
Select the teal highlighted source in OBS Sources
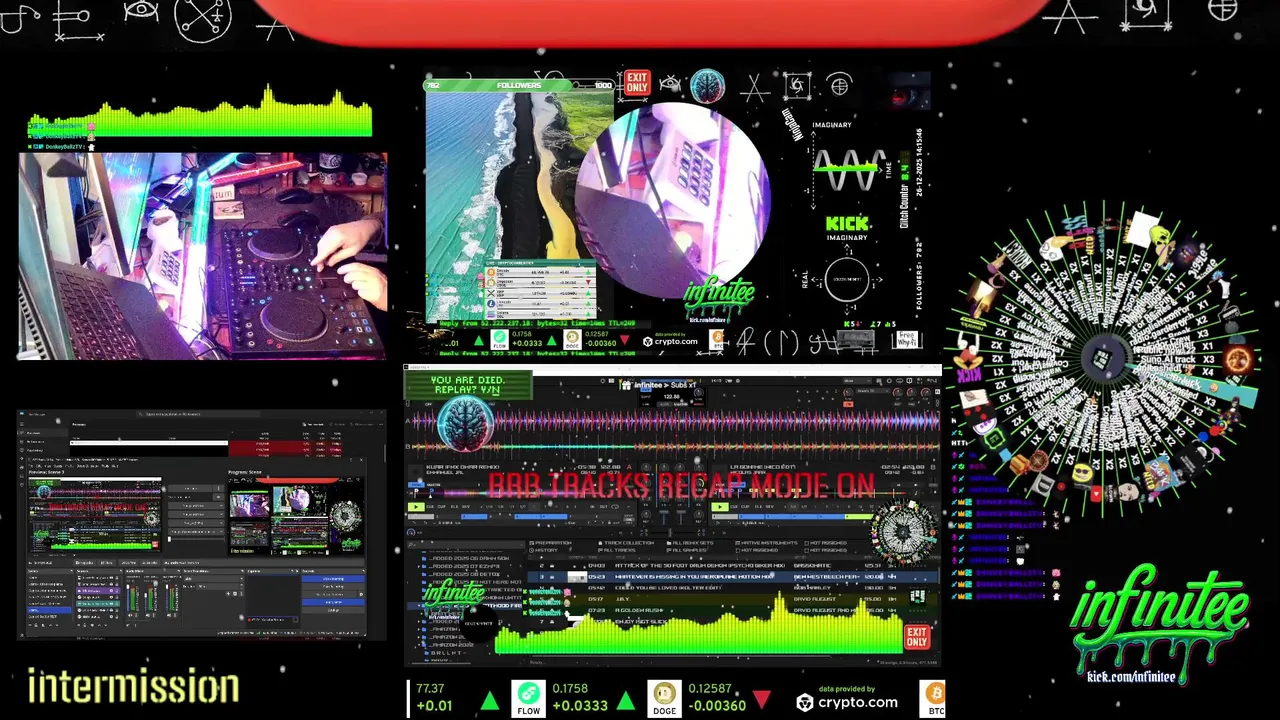(98, 603)
